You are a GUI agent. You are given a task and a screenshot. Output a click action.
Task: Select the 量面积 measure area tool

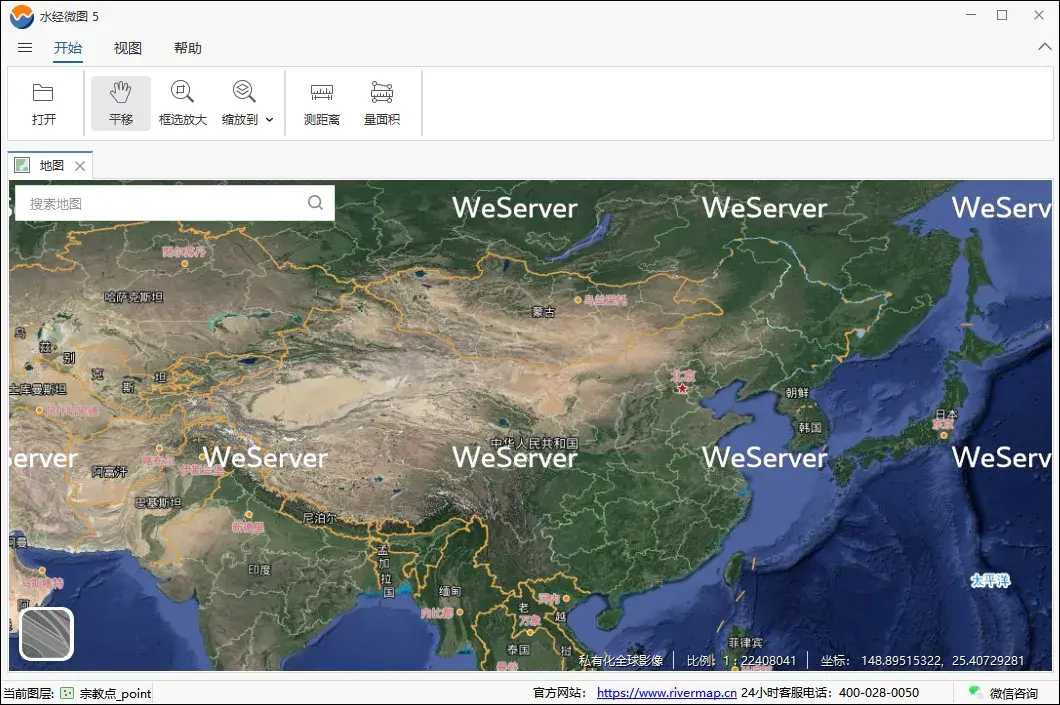click(382, 103)
